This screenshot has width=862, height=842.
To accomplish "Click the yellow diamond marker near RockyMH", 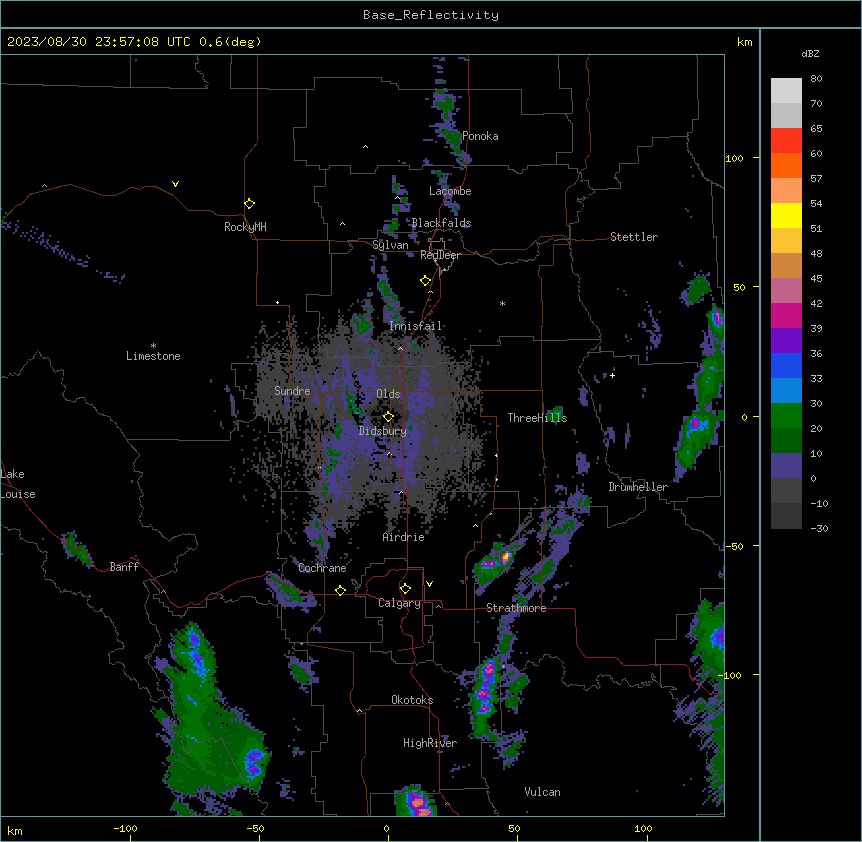I will click(x=250, y=204).
